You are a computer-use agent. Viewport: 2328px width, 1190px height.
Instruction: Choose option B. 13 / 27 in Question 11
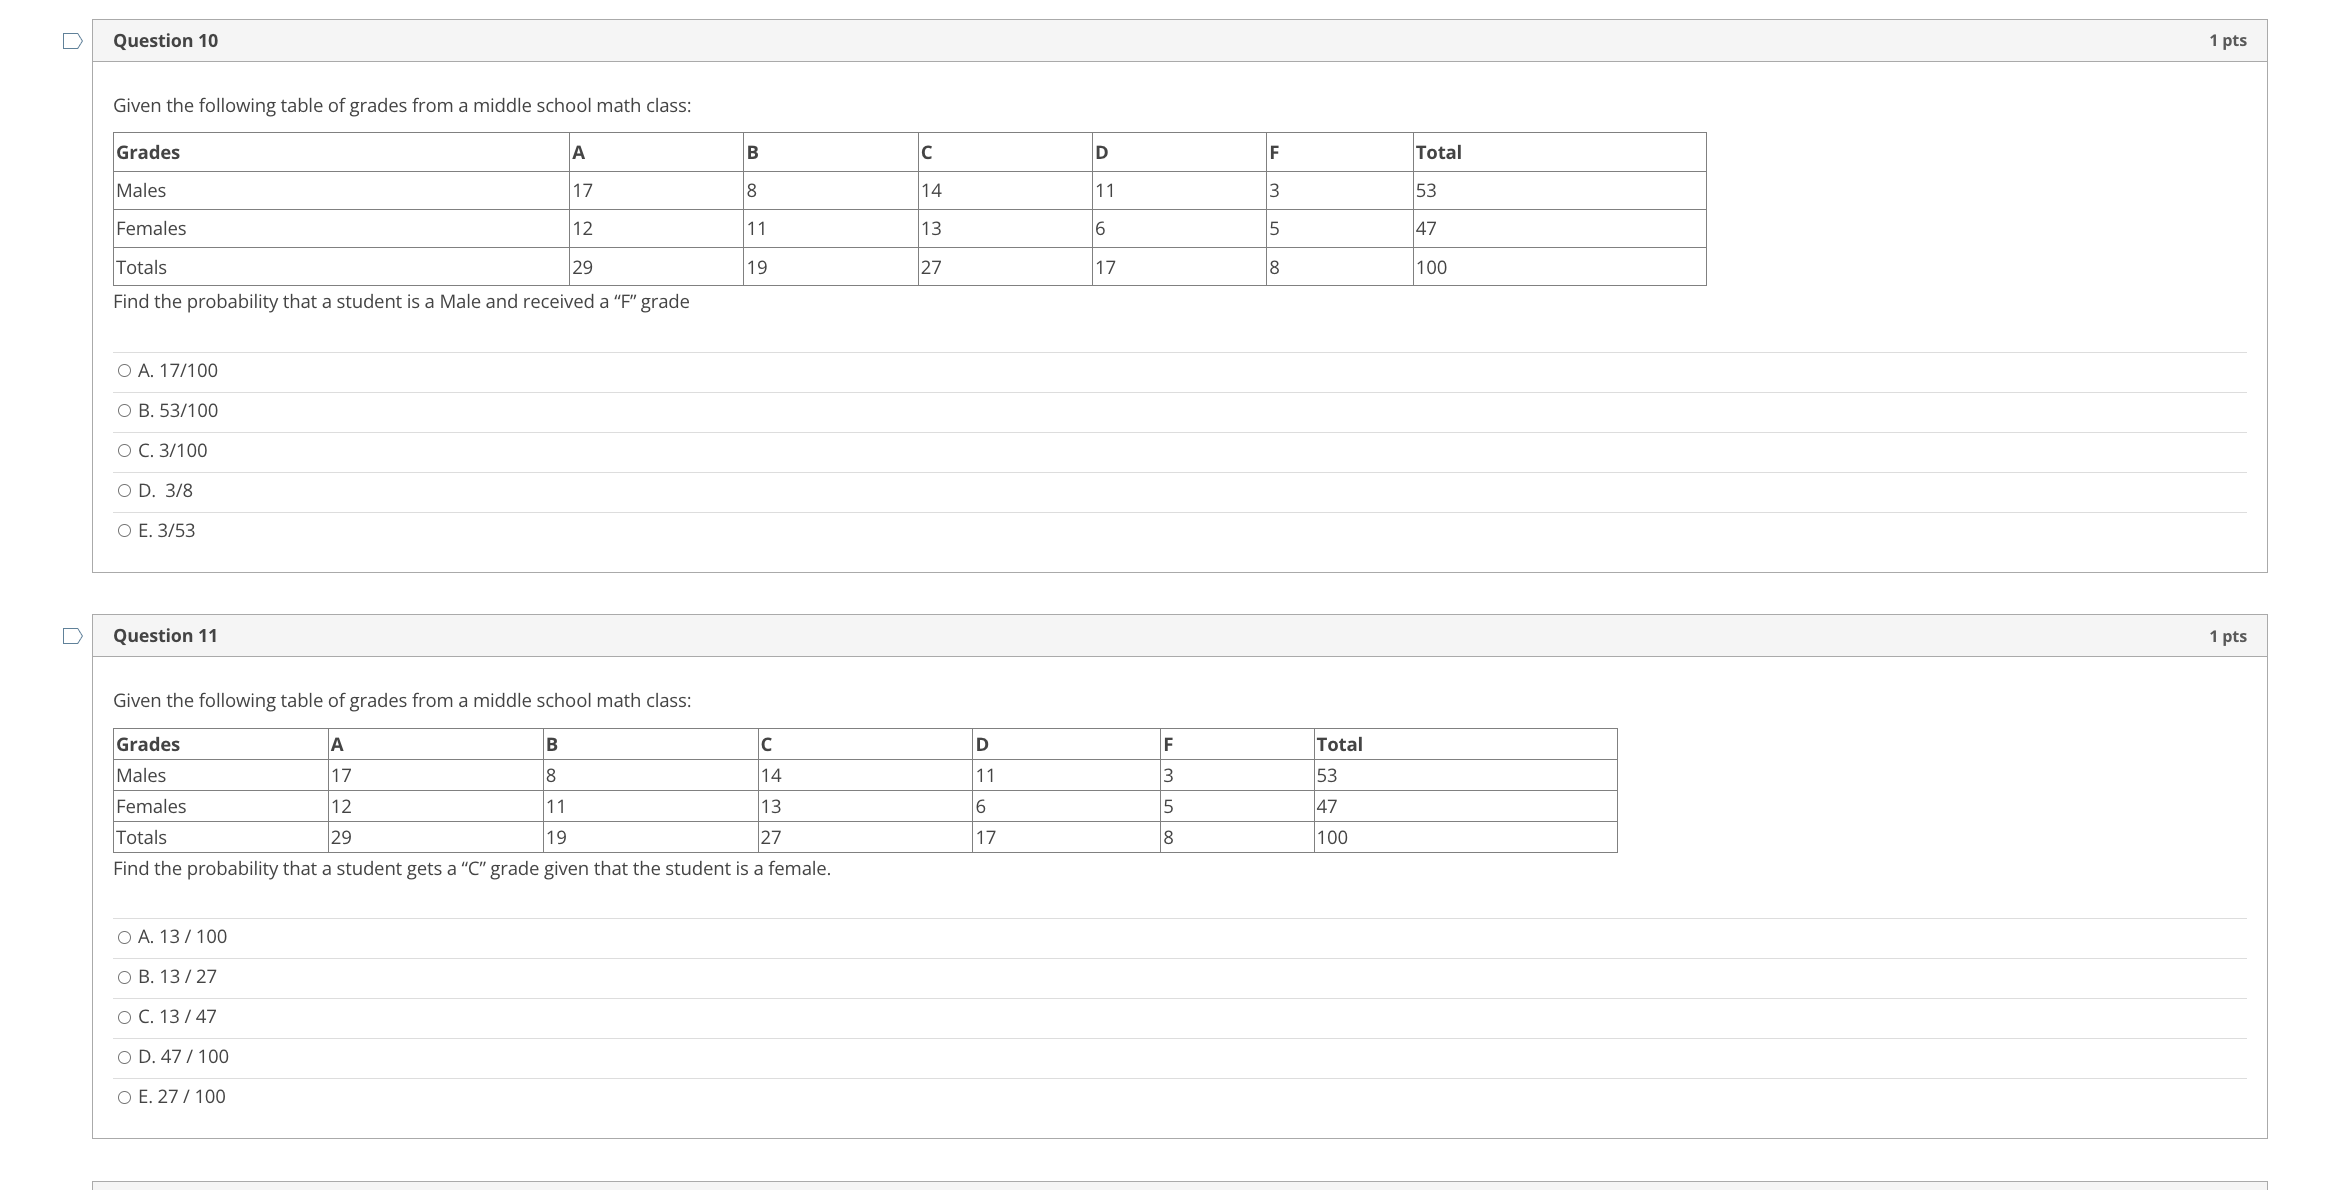click(124, 977)
